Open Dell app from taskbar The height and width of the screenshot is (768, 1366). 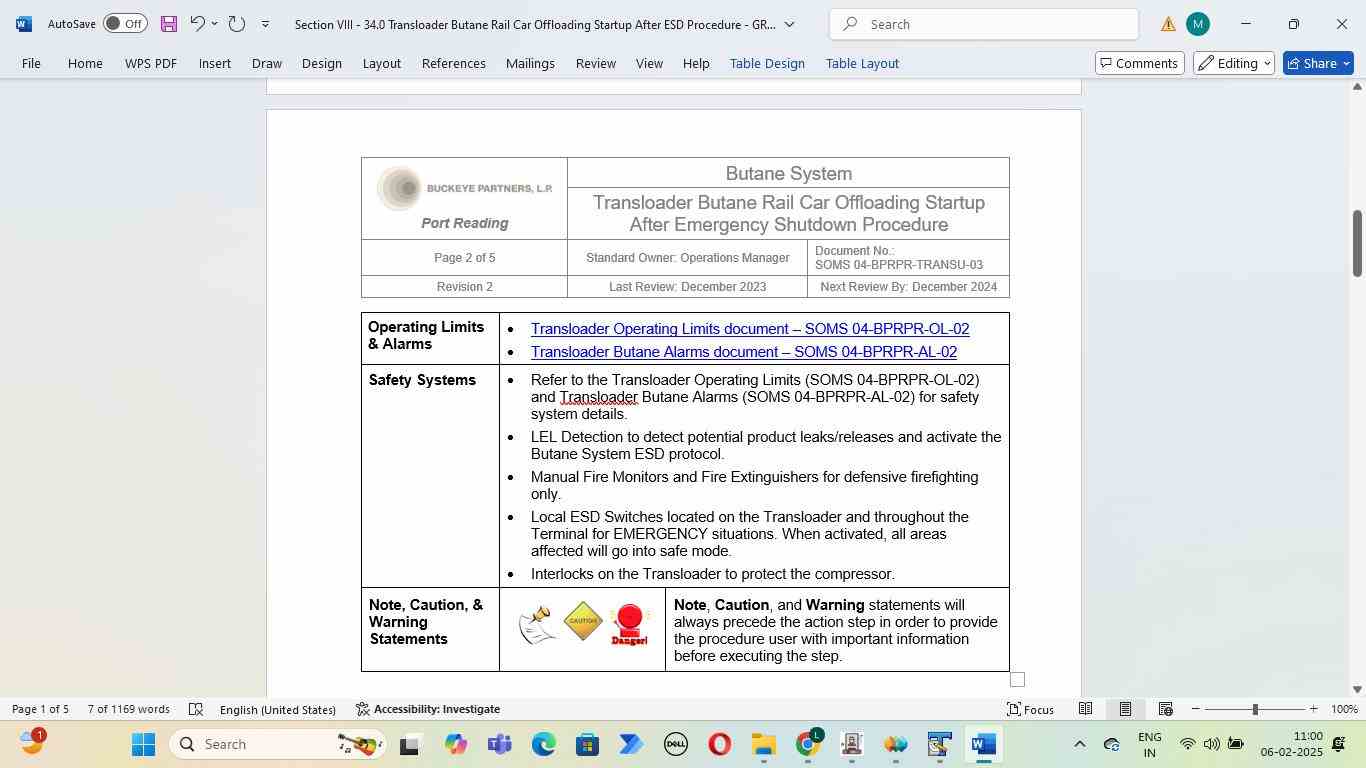pos(676,744)
